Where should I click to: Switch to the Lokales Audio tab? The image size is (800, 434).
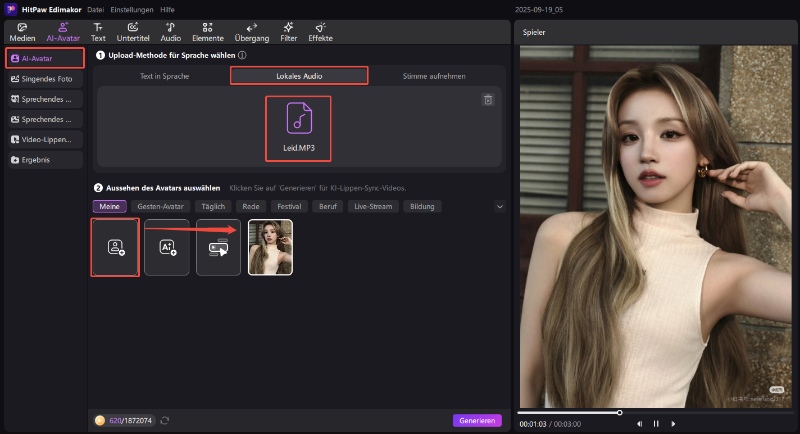(299, 76)
